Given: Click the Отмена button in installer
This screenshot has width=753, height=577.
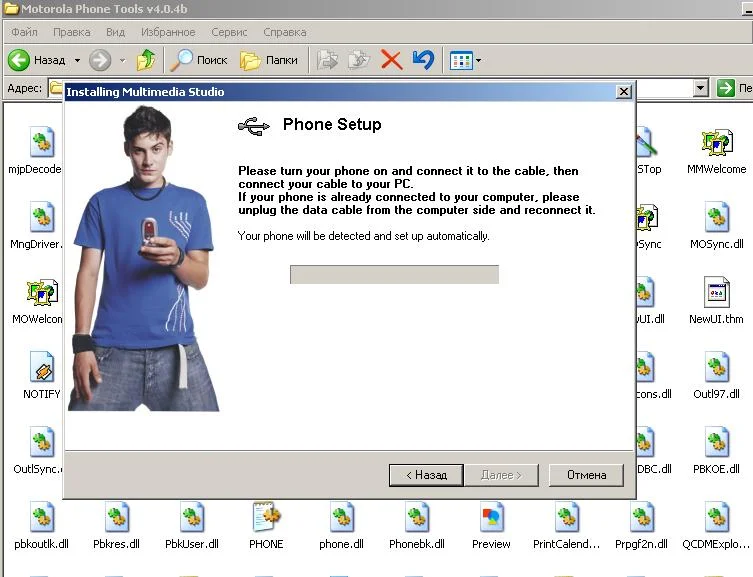Looking at the screenshot, I should tap(586, 475).
